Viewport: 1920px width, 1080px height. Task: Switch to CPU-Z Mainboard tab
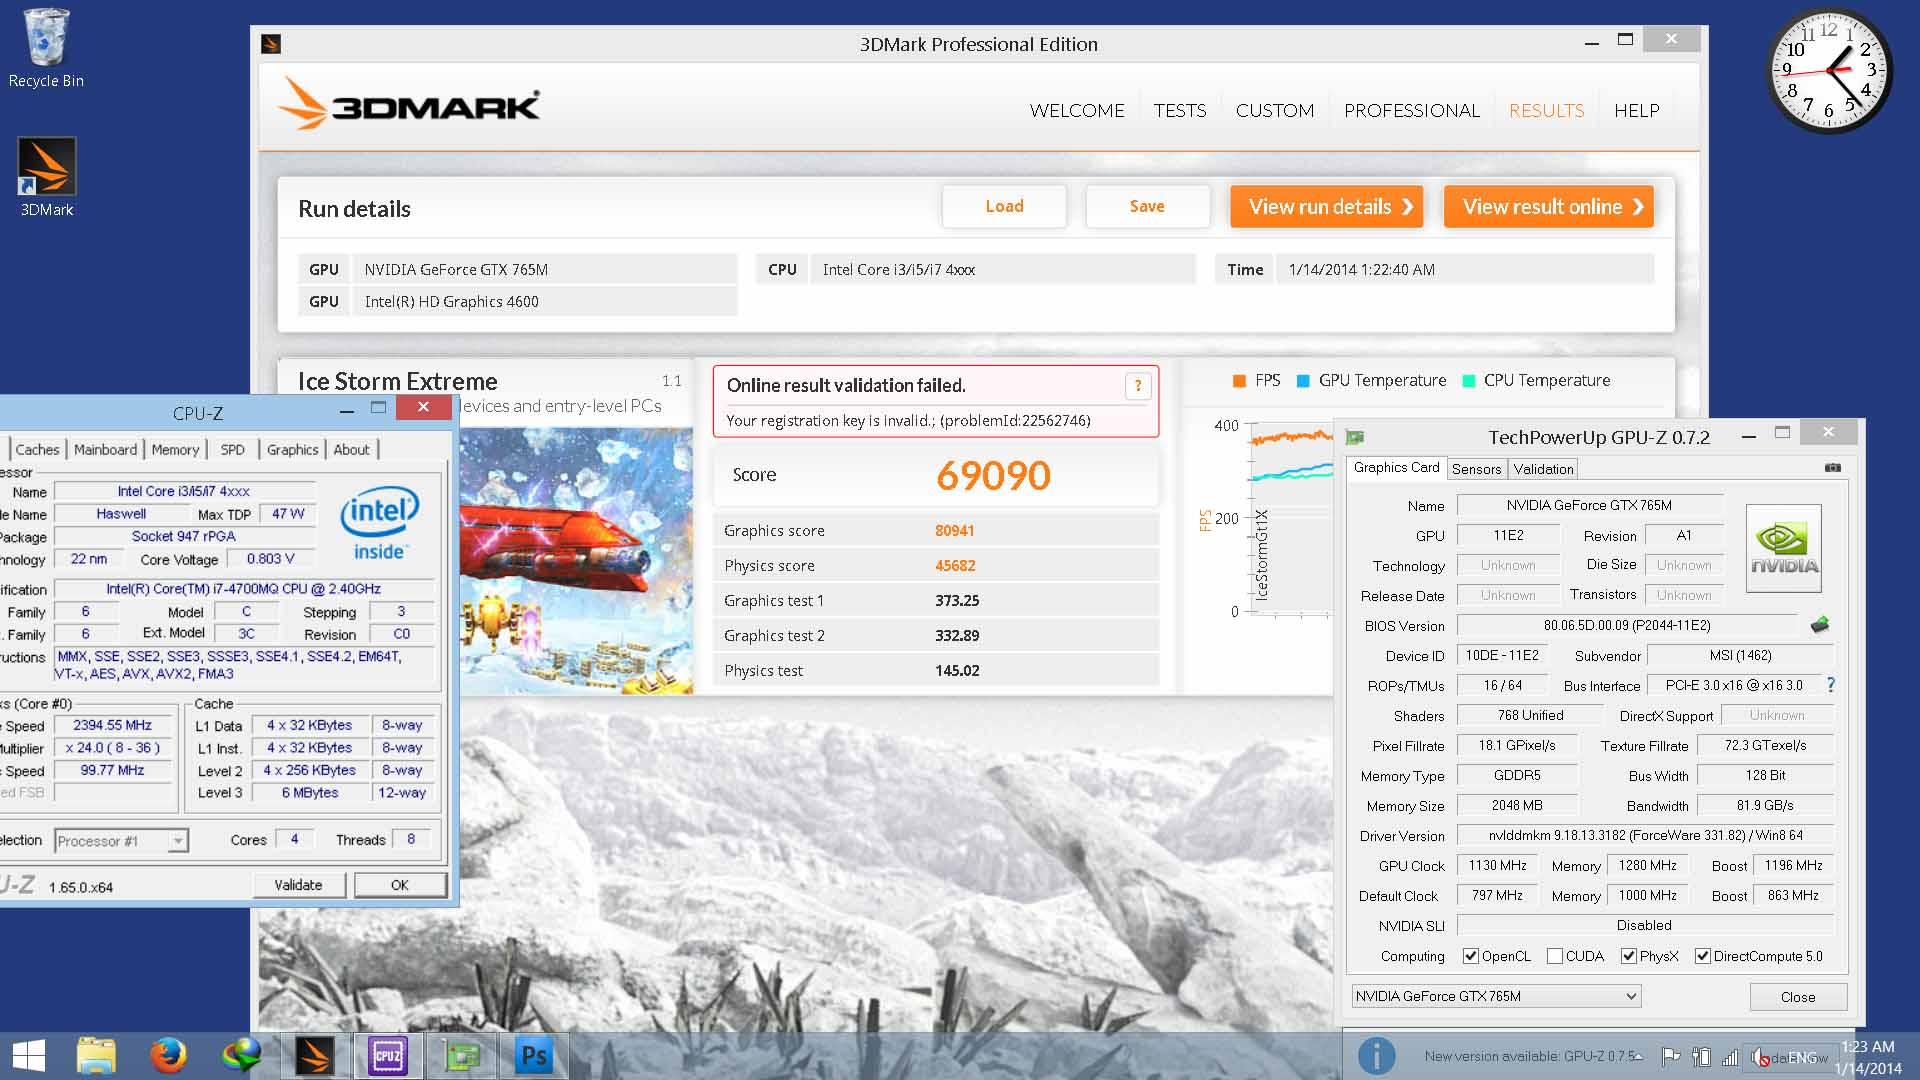105,450
